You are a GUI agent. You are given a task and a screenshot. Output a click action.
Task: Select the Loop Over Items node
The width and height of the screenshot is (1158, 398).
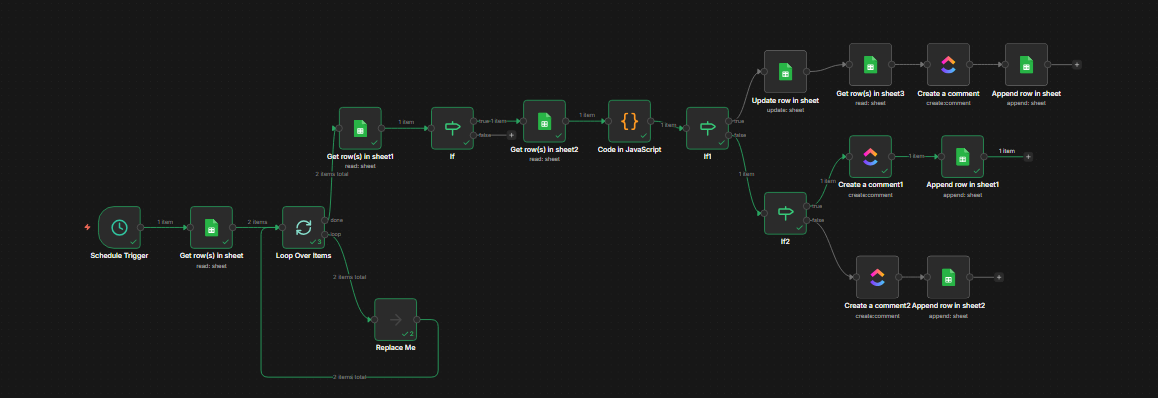(x=304, y=227)
